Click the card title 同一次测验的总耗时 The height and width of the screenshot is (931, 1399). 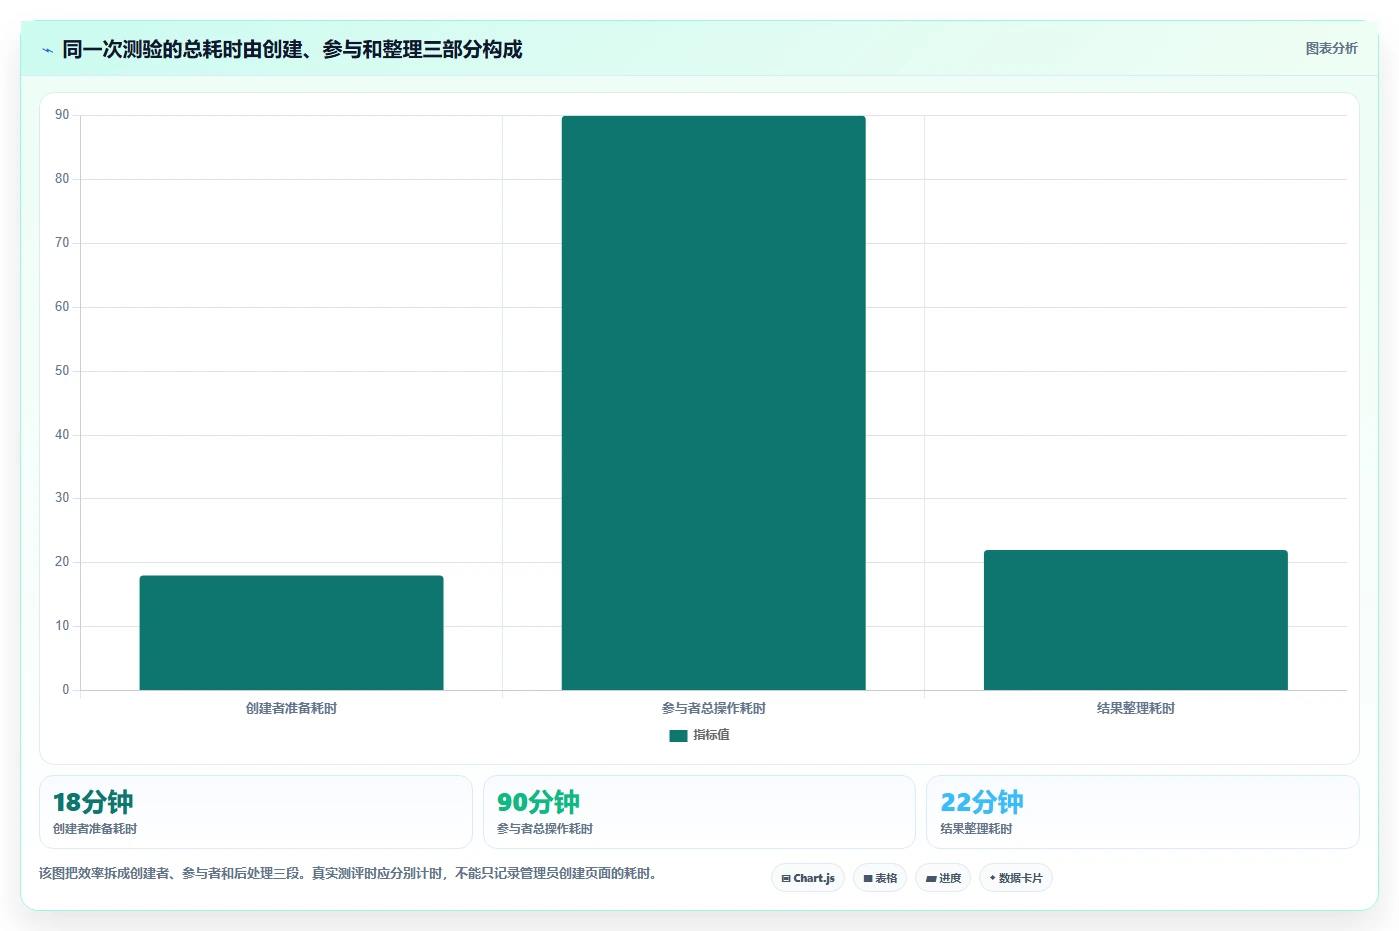click(x=292, y=49)
